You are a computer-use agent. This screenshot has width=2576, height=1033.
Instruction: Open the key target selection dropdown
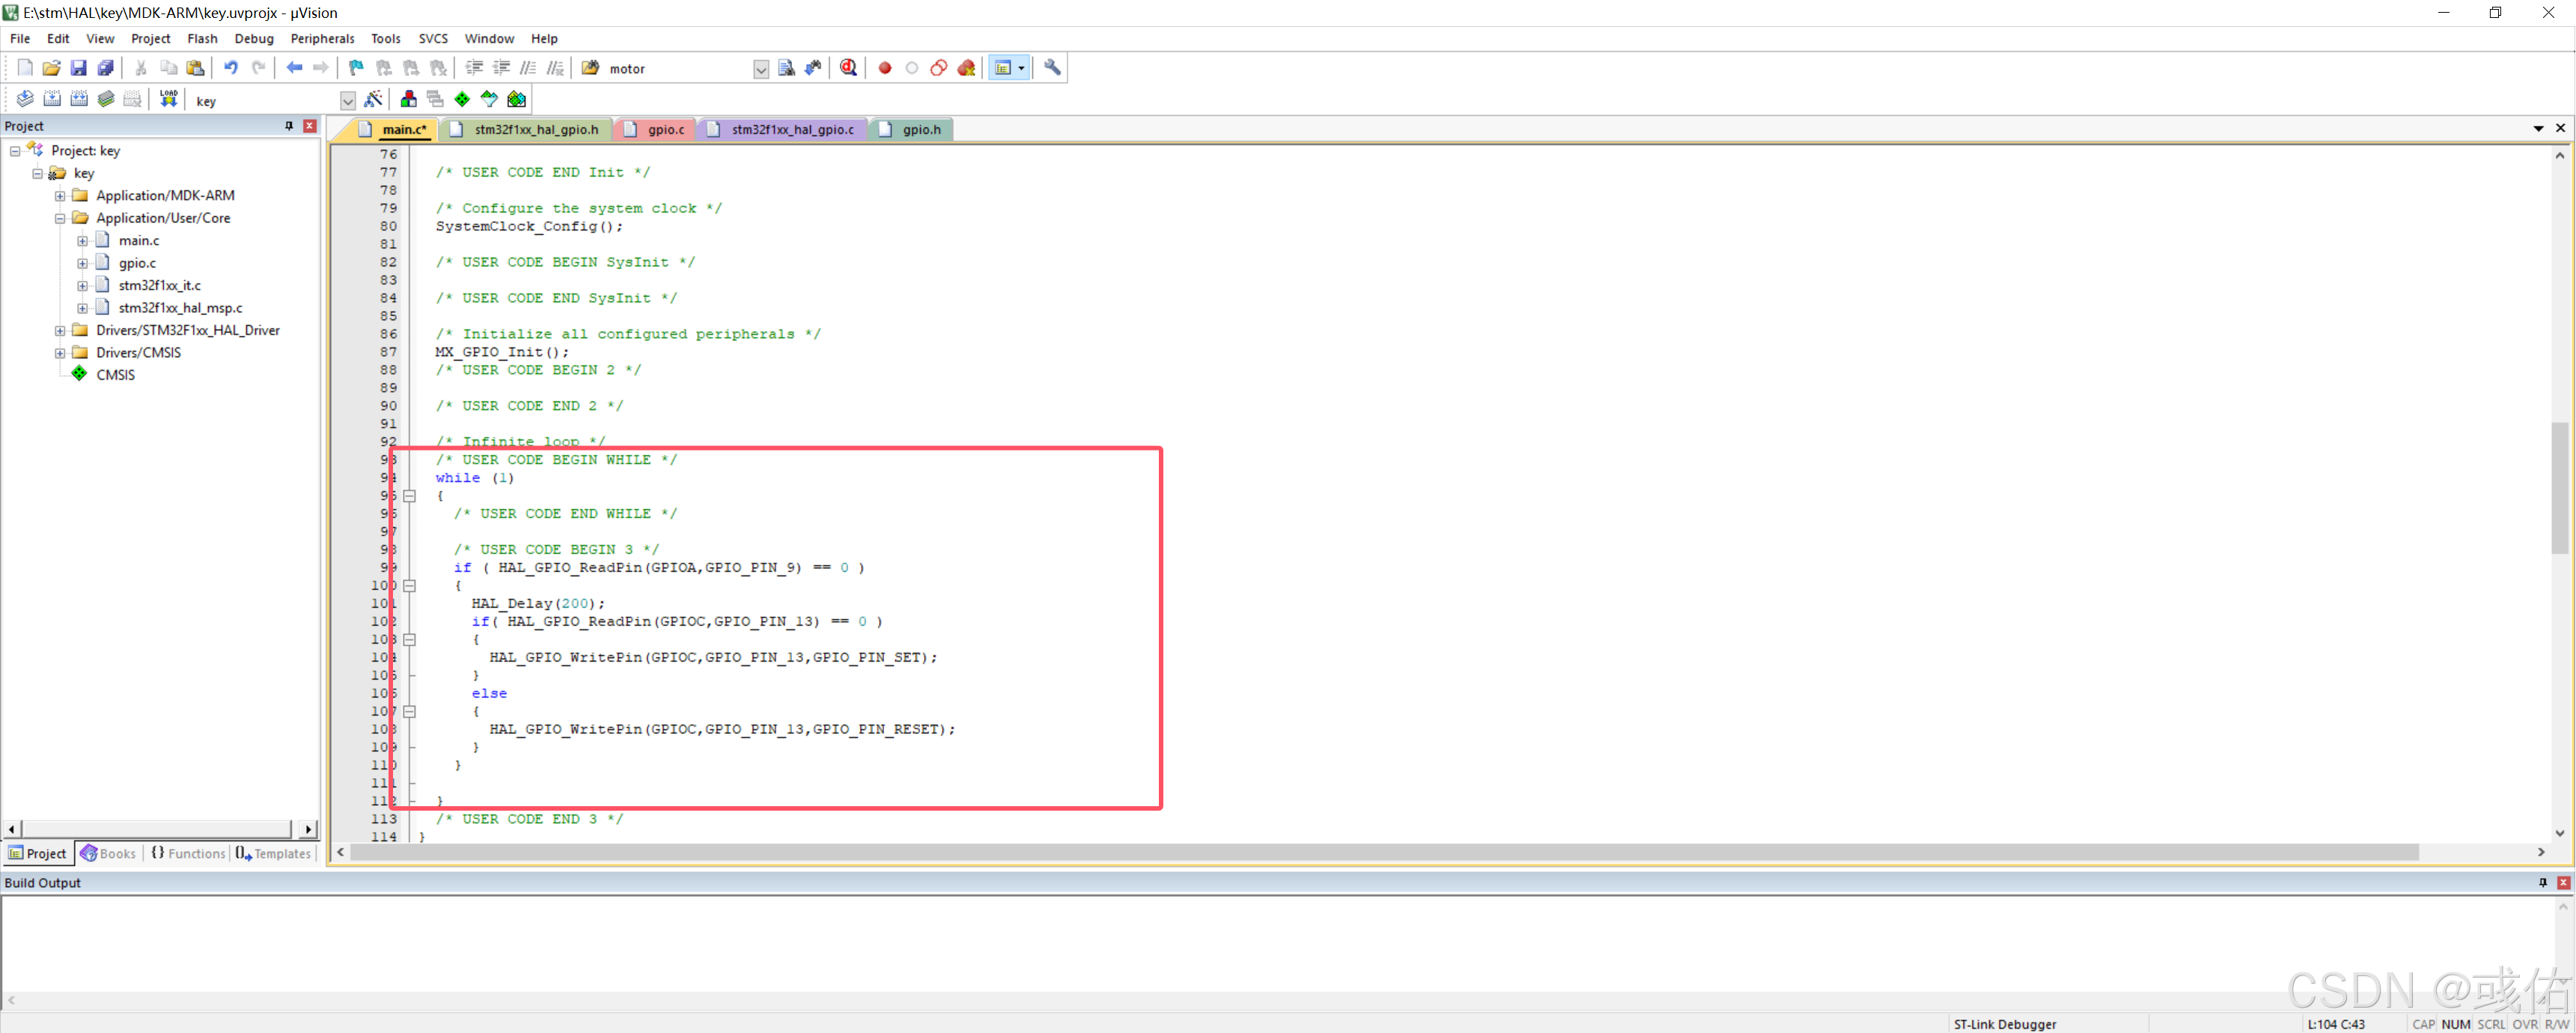(x=347, y=101)
